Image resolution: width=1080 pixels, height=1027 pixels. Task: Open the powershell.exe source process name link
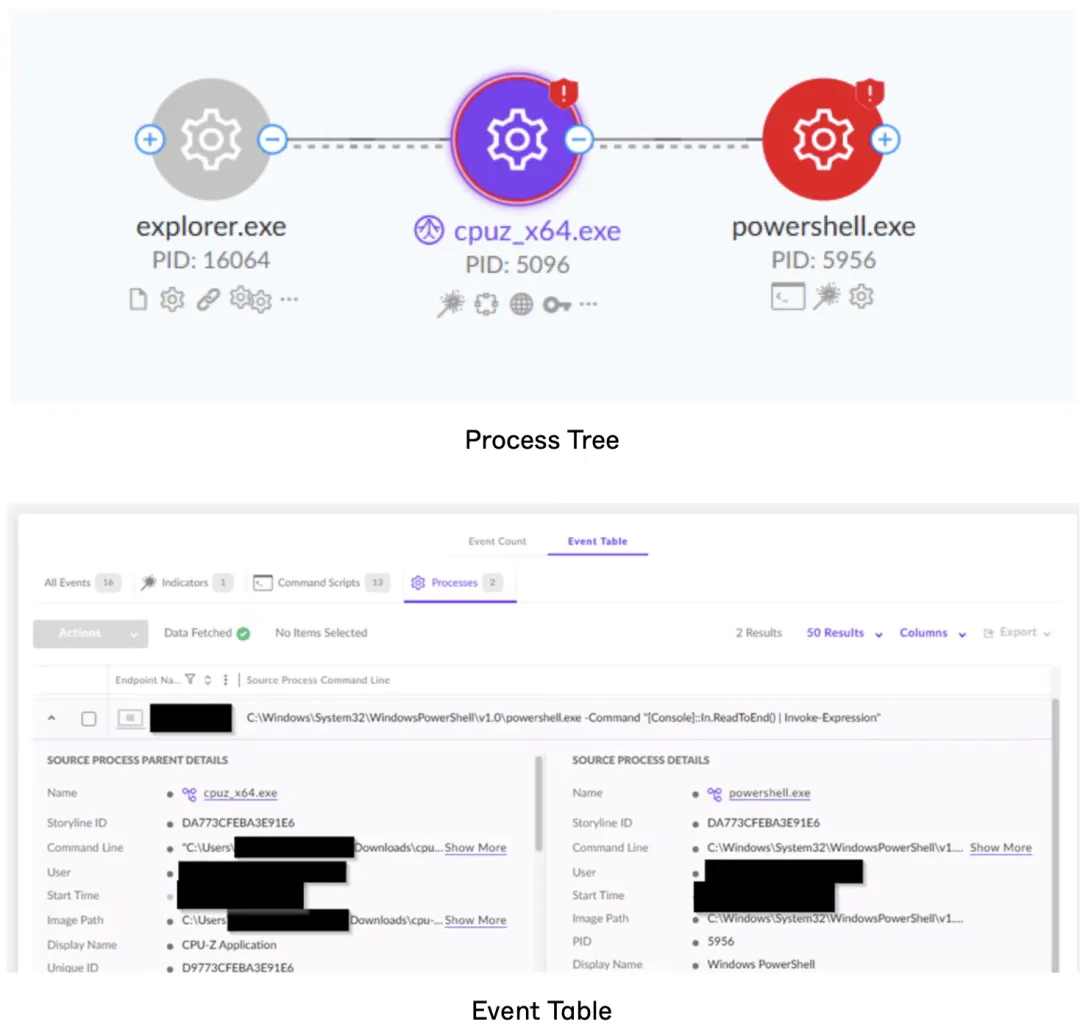(769, 793)
